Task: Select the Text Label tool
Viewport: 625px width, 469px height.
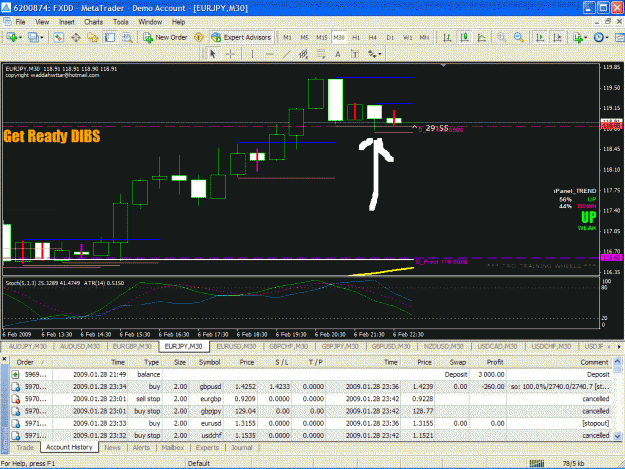Action: click(355, 54)
